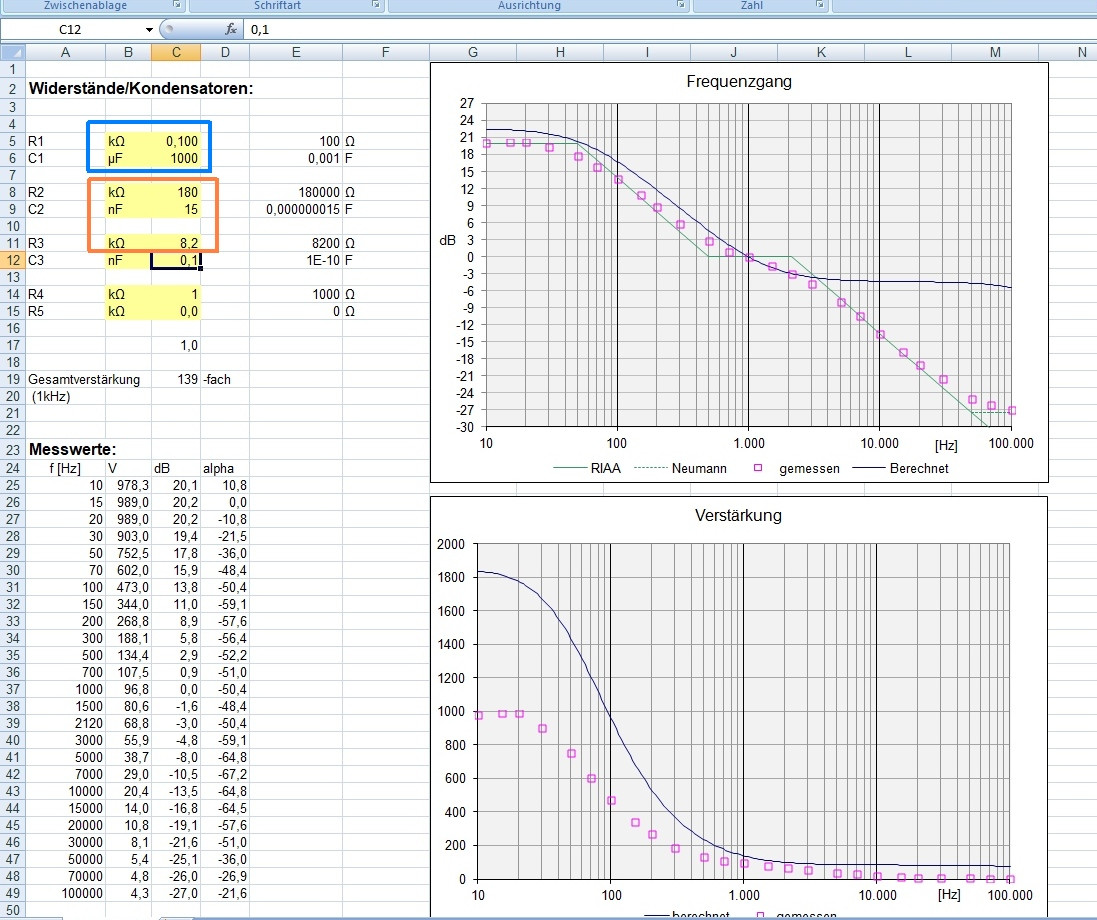The image size is (1097, 920).
Task: Click the formula bar containing 0,1
Action: click(x=670, y=29)
